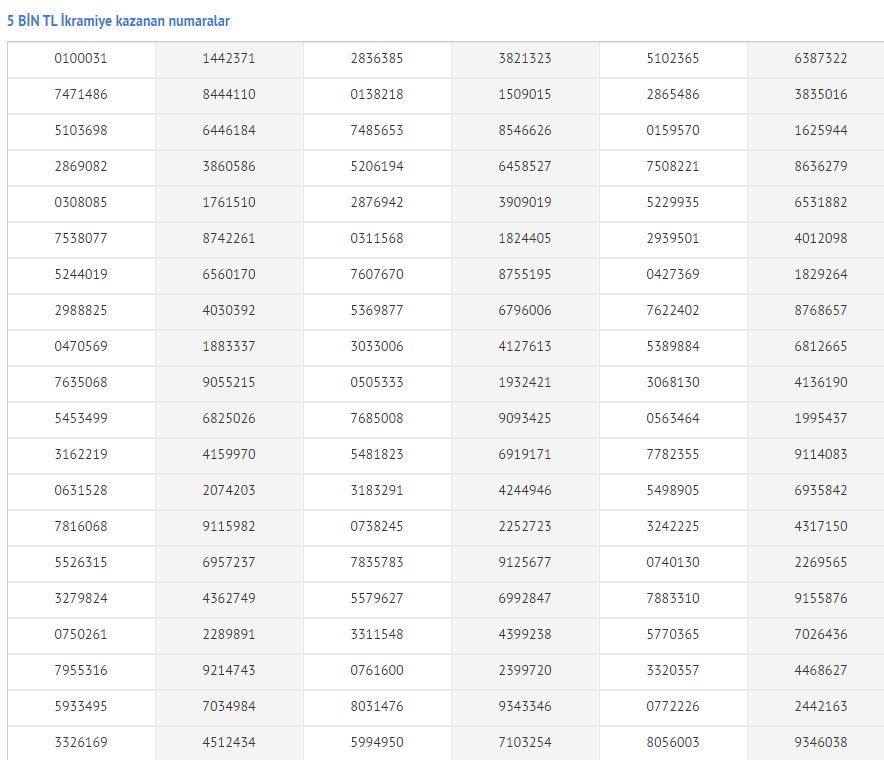
Task: Select number 5102365
Action: point(673,58)
